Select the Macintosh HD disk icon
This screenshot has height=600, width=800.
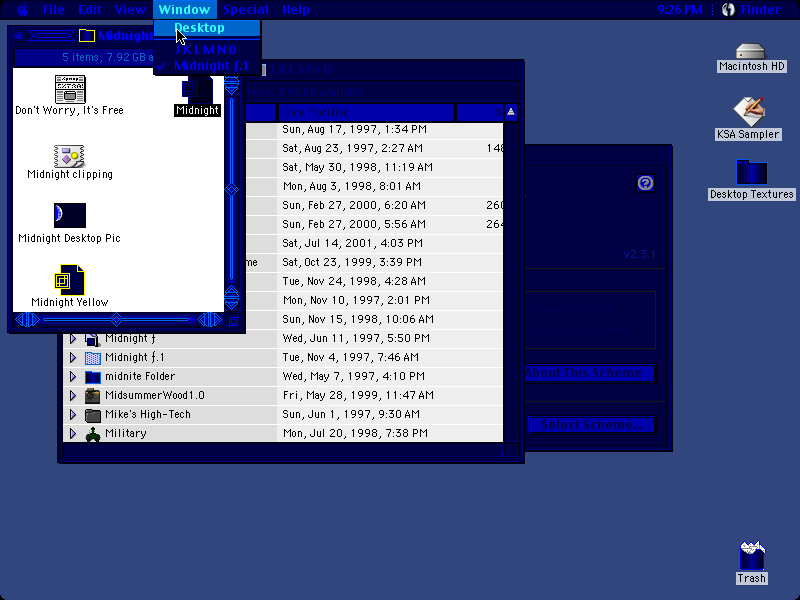pos(751,51)
